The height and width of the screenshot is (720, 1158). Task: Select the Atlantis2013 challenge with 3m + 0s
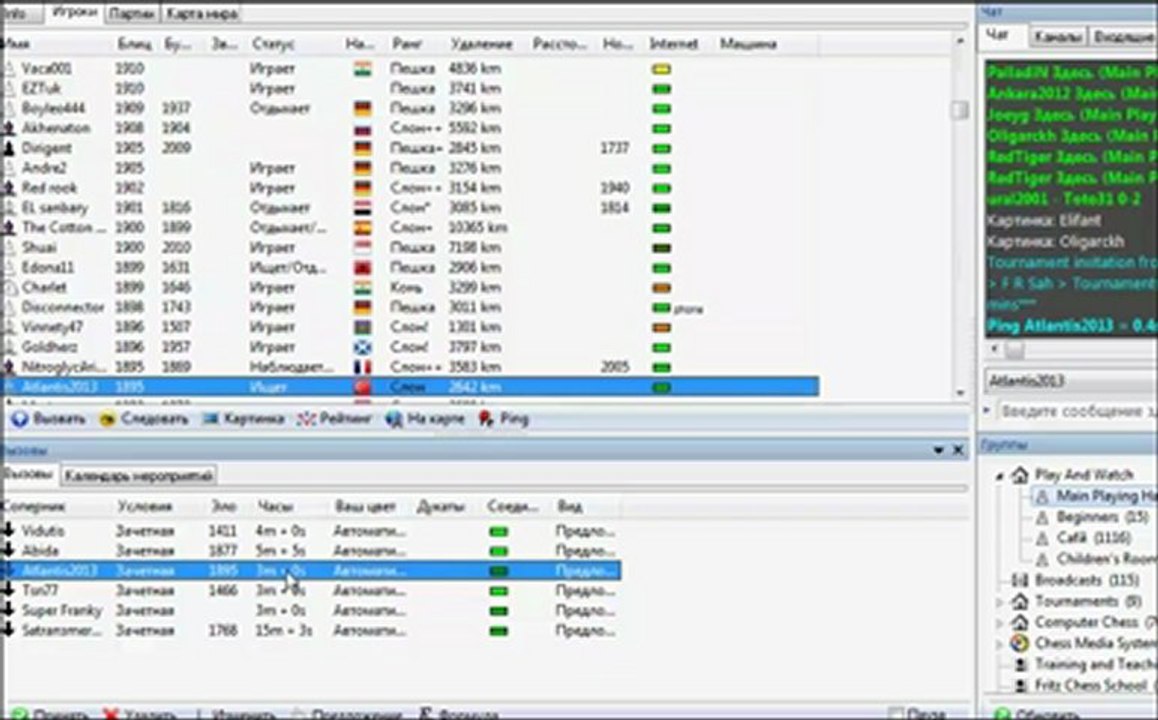coord(310,570)
